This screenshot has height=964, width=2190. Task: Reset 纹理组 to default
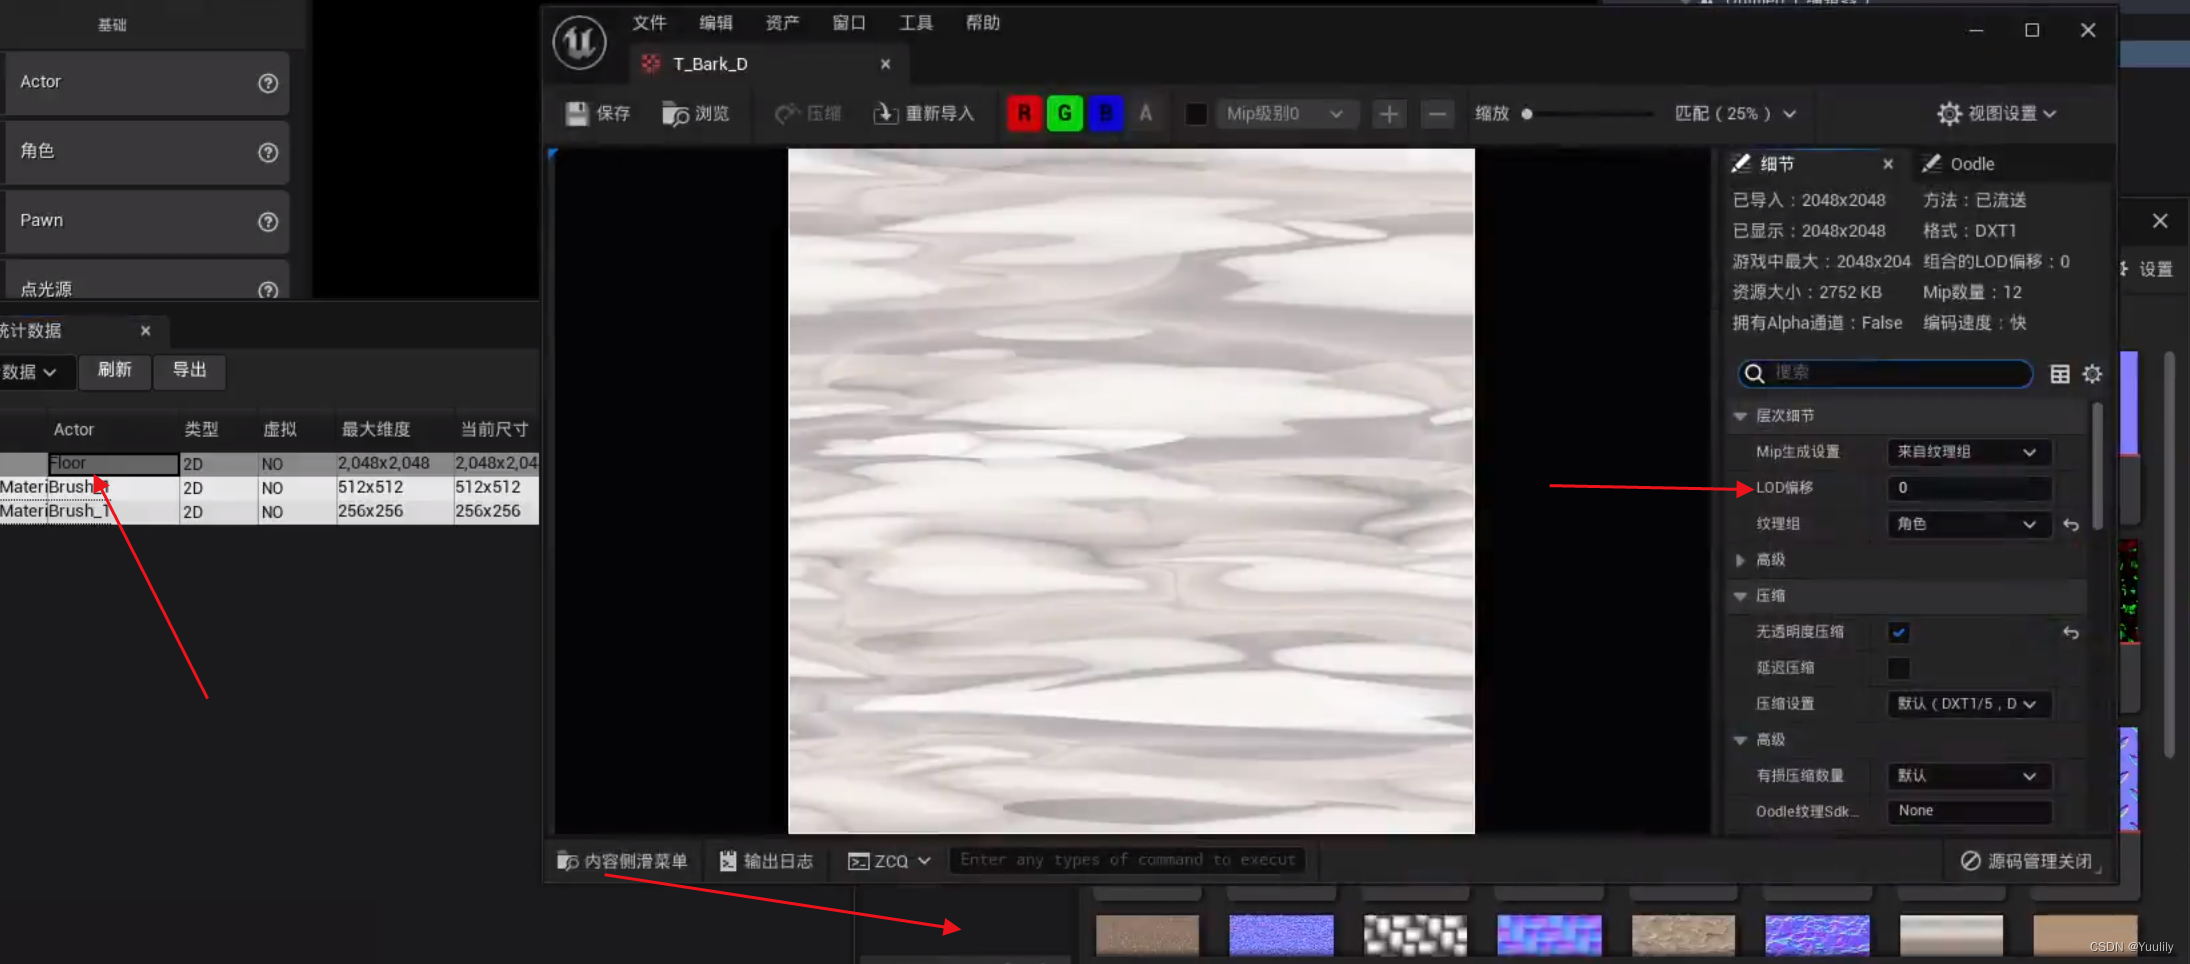(2071, 525)
